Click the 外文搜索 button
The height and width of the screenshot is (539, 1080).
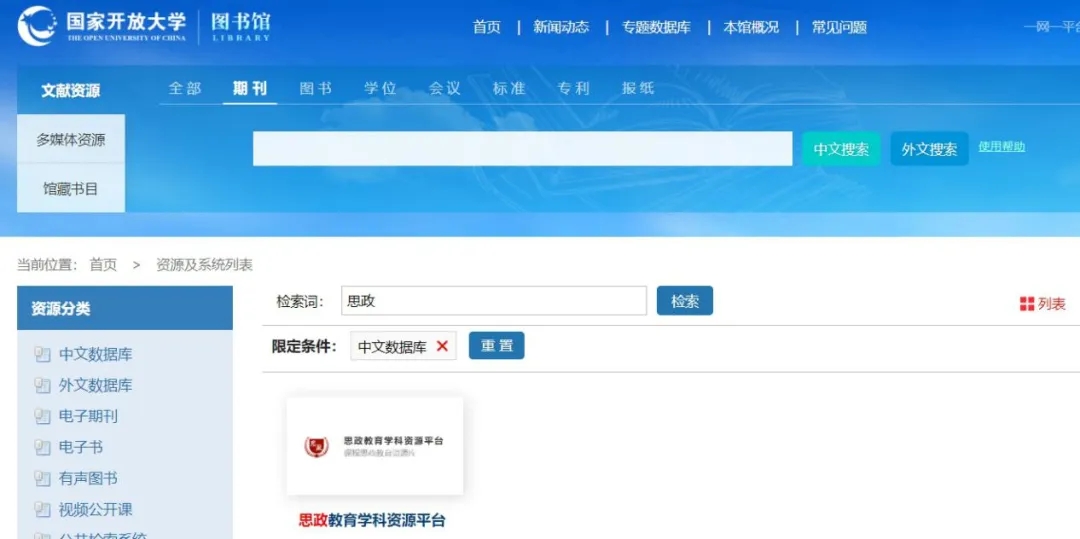click(x=930, y=149)
